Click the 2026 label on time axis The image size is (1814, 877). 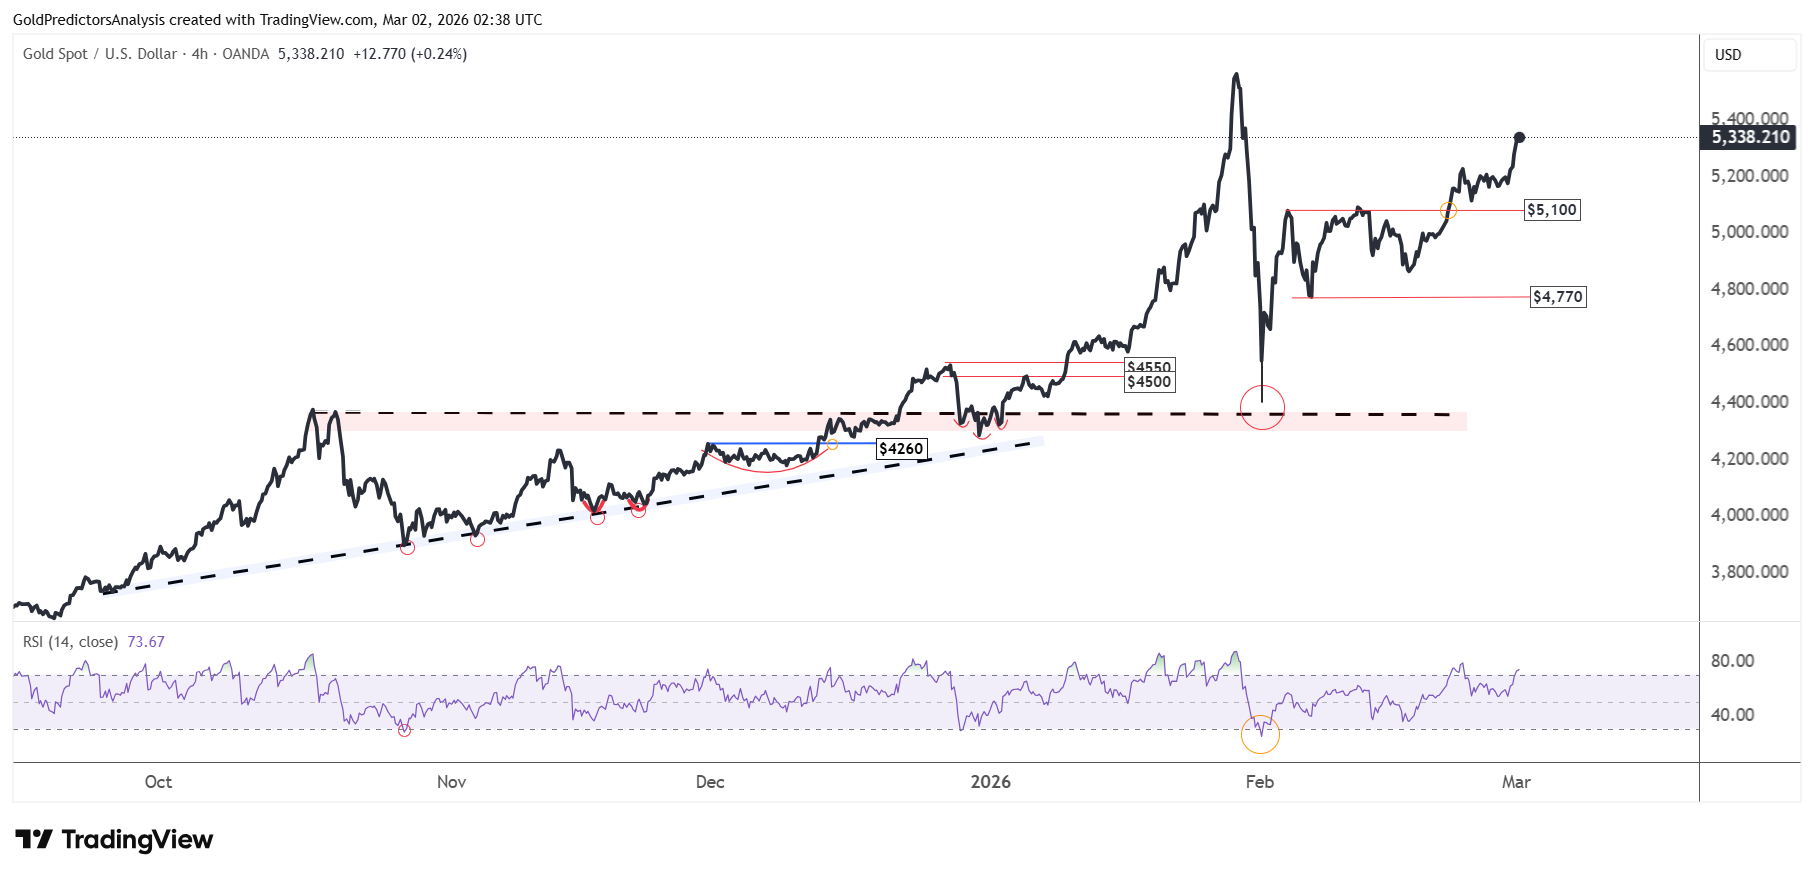point(990,782)
